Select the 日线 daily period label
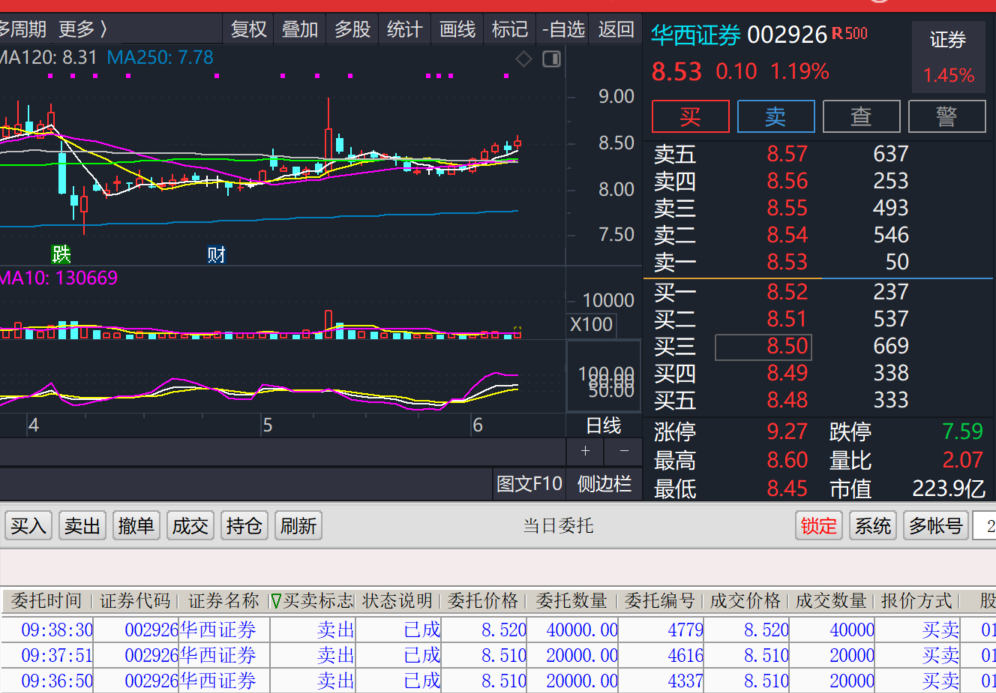The width and height of the screenshot is (996, 693). [603, 426]
